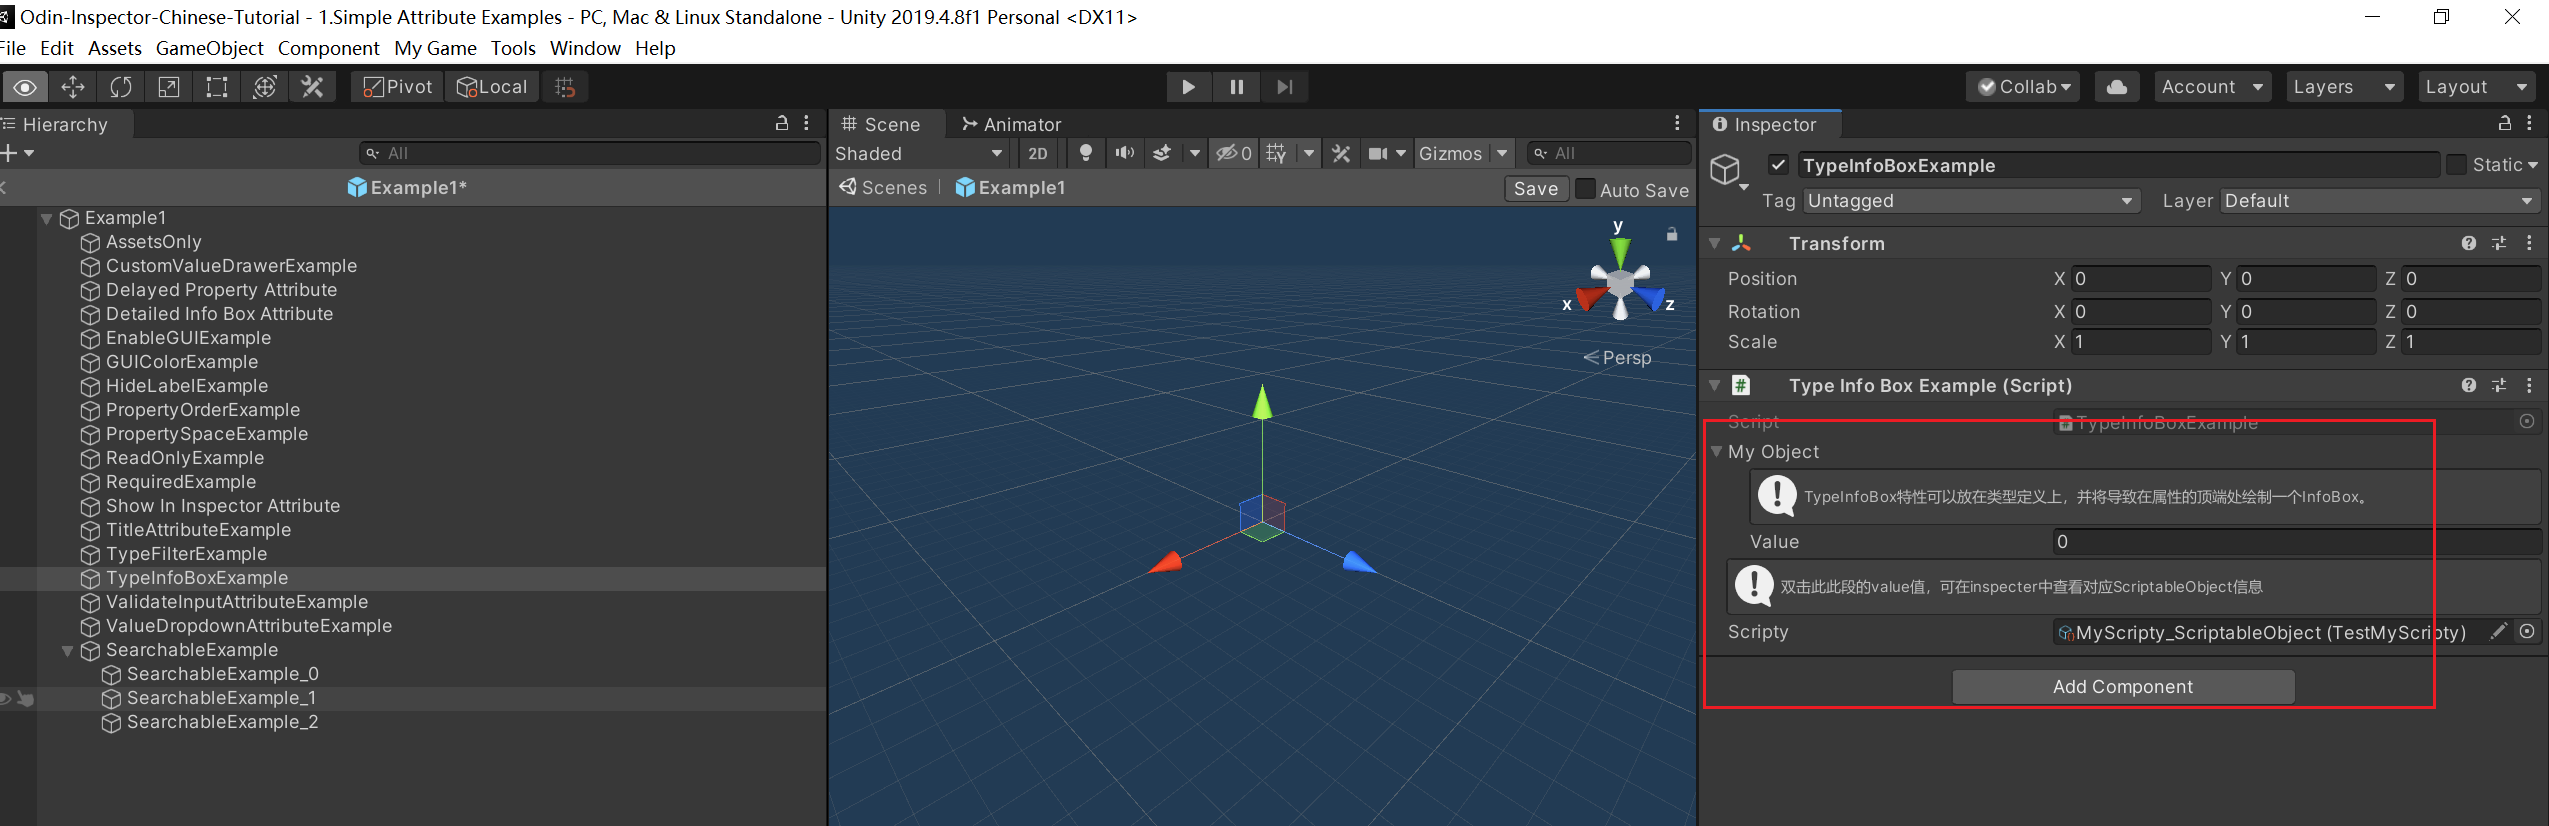Image resolution: width=2549 pixels, height=826 pixels.
Task: Start Play mode
Action: 1189,87
